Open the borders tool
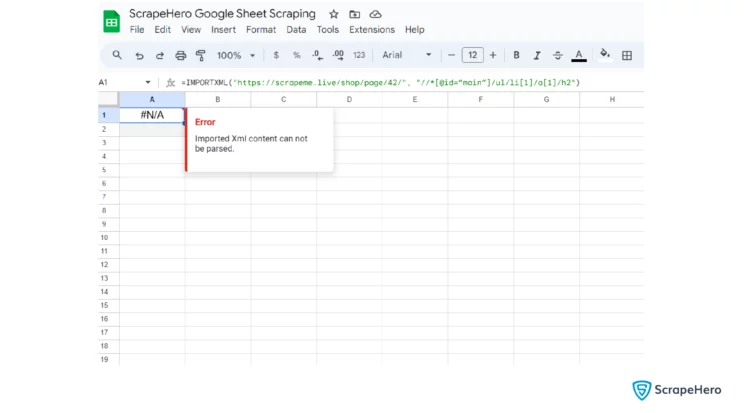The height and width of the screenshot is (413, 744). click(627, 56)
